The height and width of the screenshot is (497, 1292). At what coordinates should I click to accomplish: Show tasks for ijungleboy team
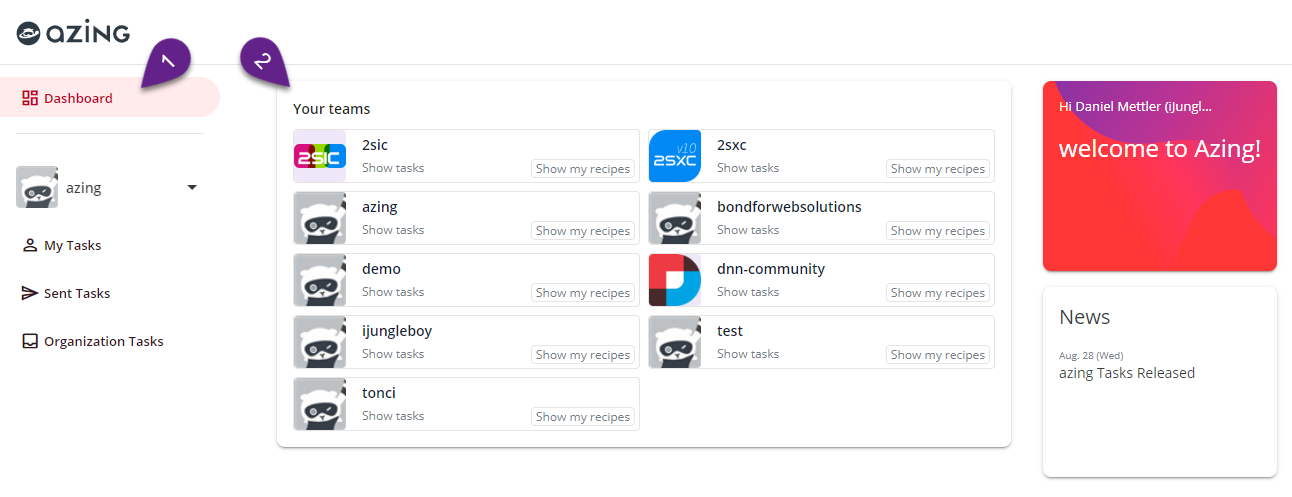pyautogui.click(x=393, y=354)
